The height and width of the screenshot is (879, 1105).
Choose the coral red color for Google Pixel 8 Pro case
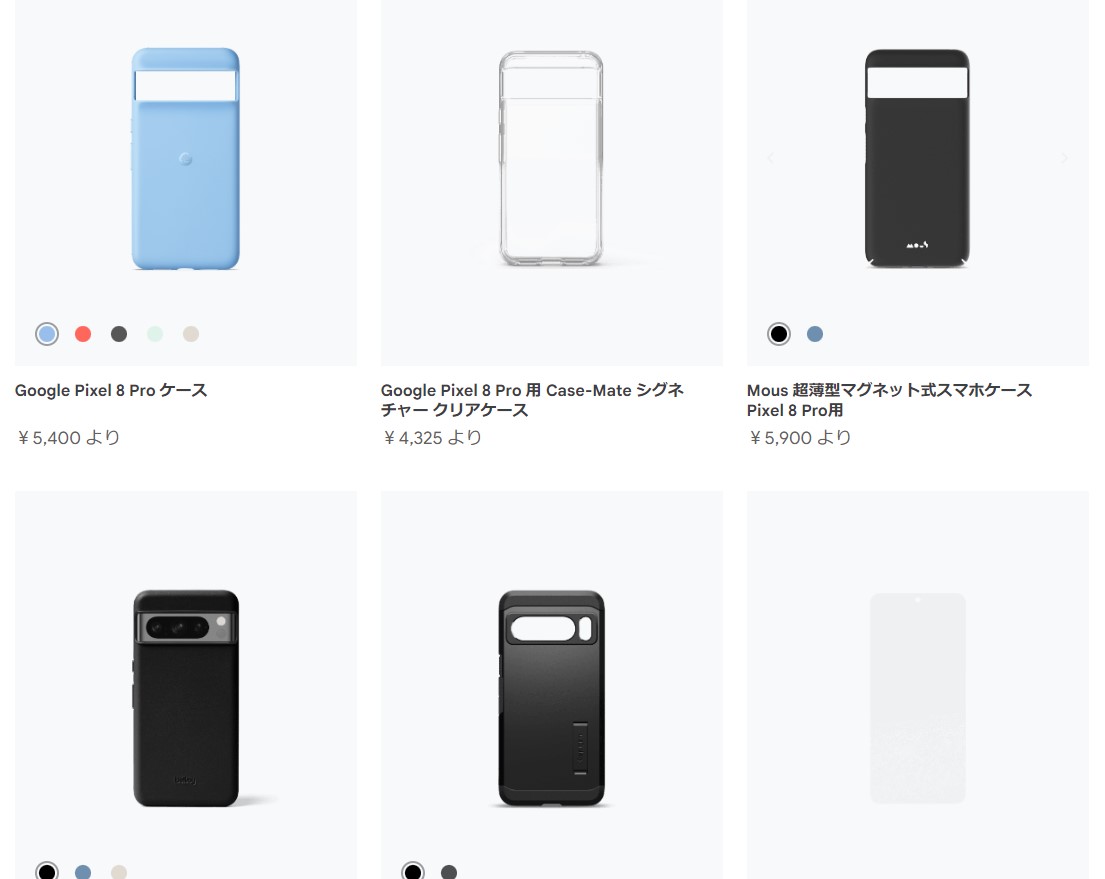83,334
